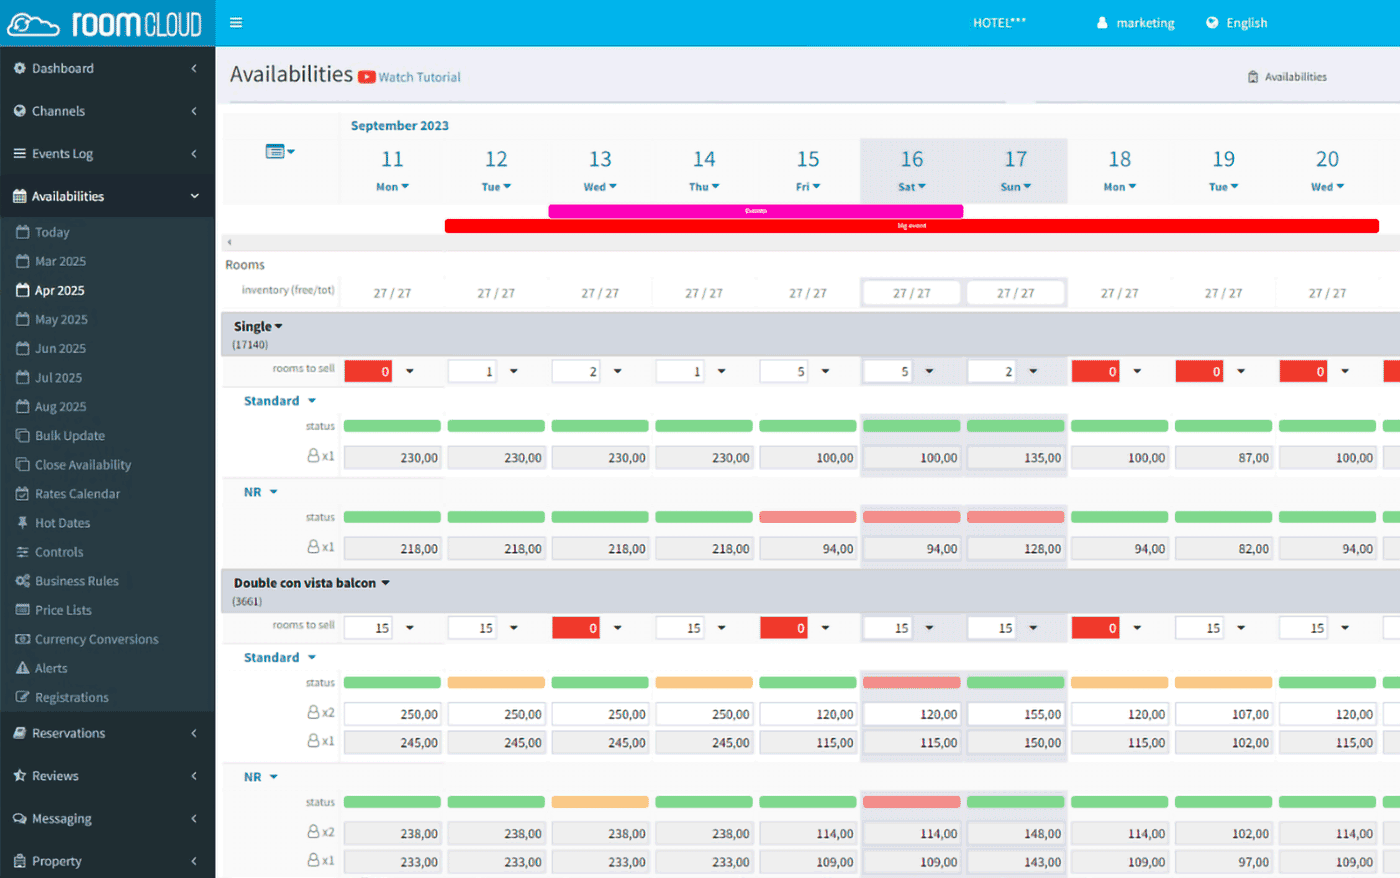Select Bulk Update in sidebar

[69, 436]
